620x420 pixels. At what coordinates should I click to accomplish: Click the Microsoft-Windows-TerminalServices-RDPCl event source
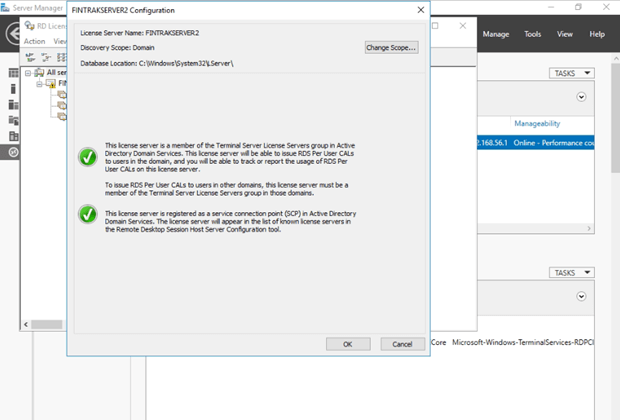pos(523,342)
